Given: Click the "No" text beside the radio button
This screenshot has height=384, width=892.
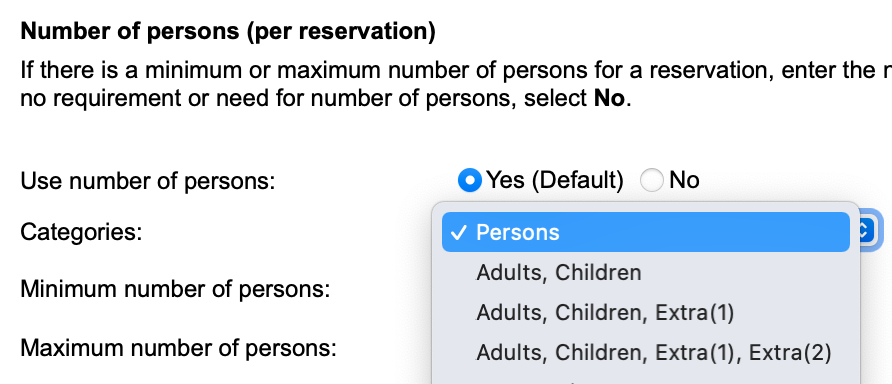Looking at the screenshot, I should click(x=684, y=180).
